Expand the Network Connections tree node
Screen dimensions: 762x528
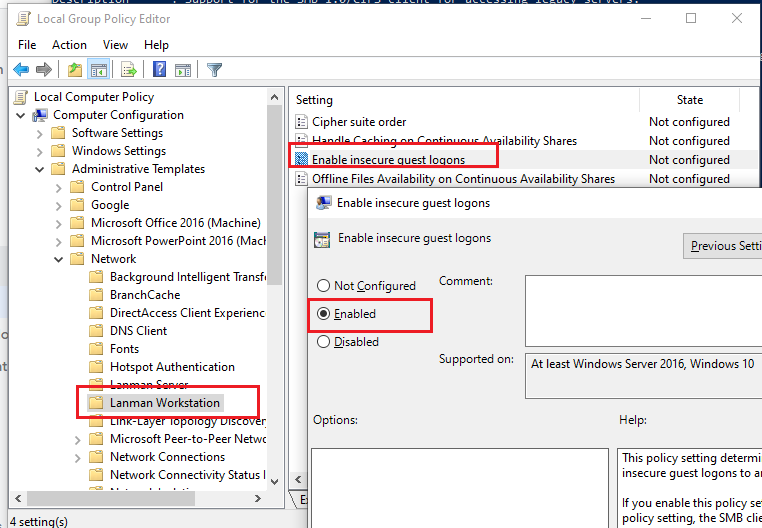coord(79,457)
